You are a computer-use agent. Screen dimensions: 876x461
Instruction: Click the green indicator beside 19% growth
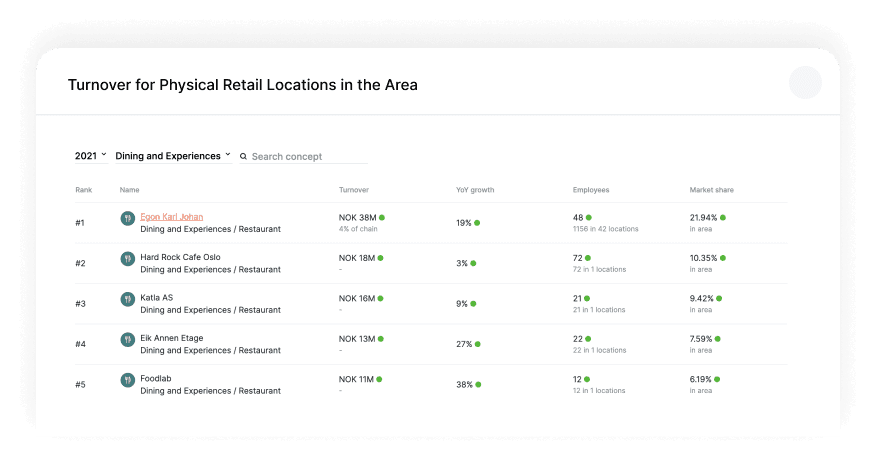pyautogui.click(x=477, y=223)
